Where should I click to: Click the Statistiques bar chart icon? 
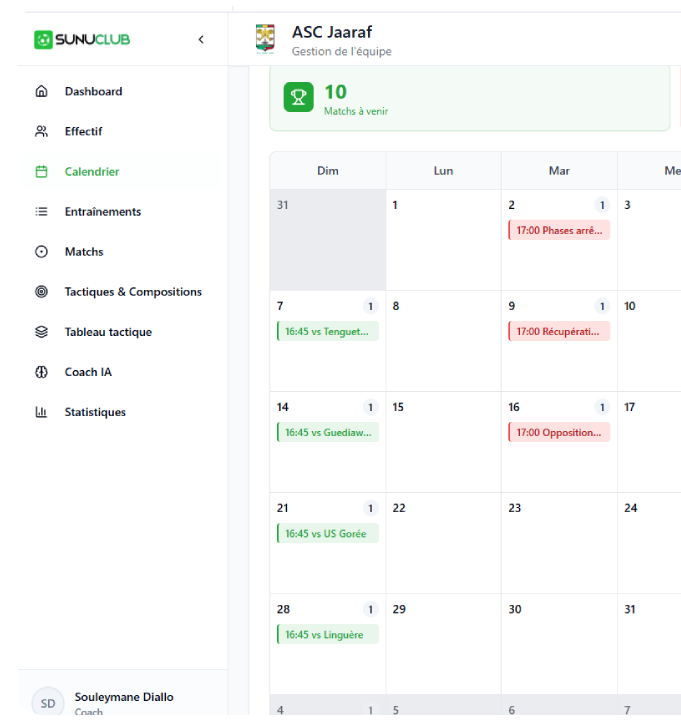coord(41,412)
